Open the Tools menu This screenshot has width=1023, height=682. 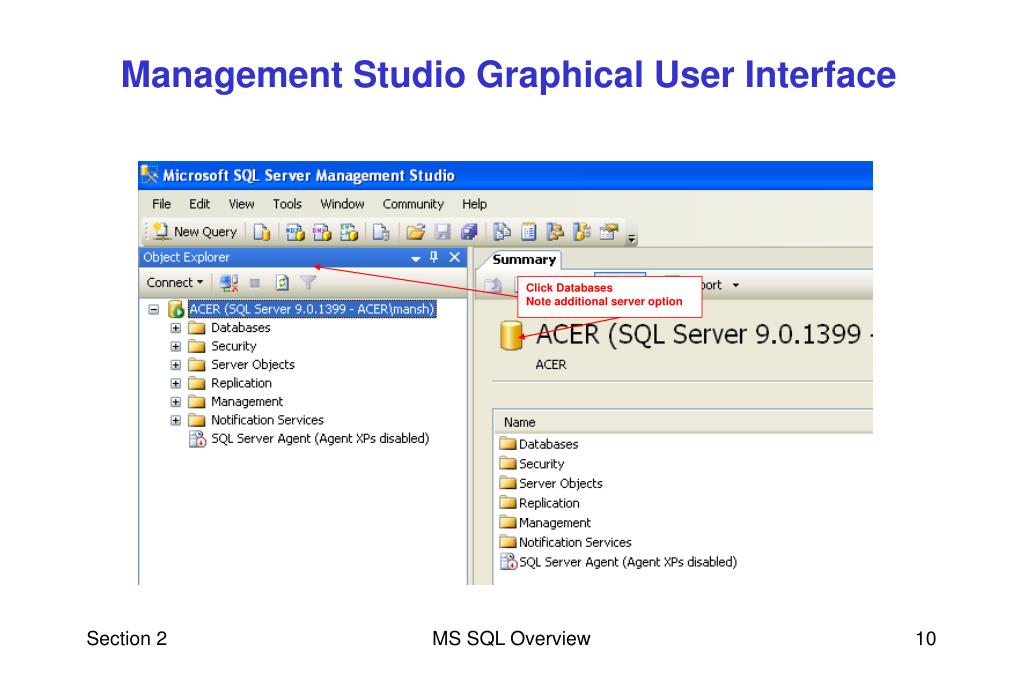click(x=287, y=204)
